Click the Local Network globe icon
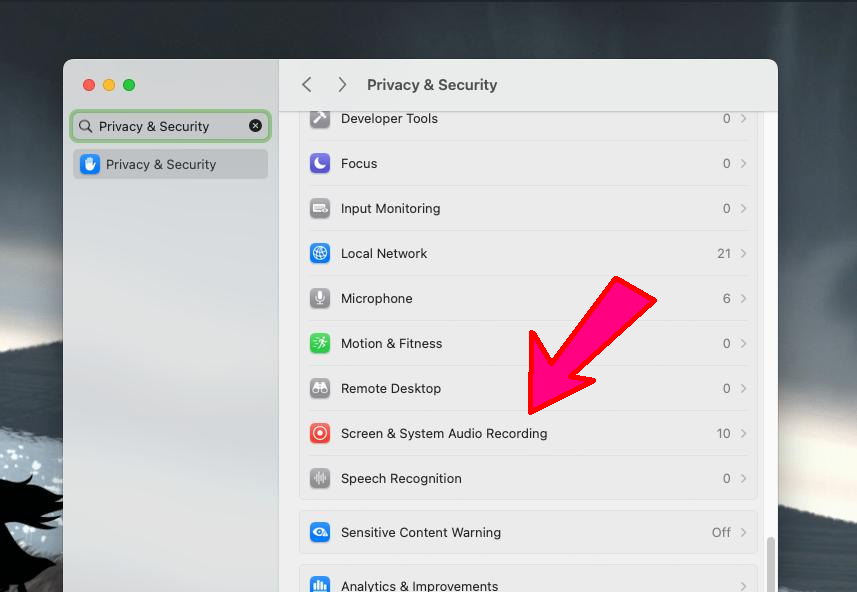 coord(320,254)
